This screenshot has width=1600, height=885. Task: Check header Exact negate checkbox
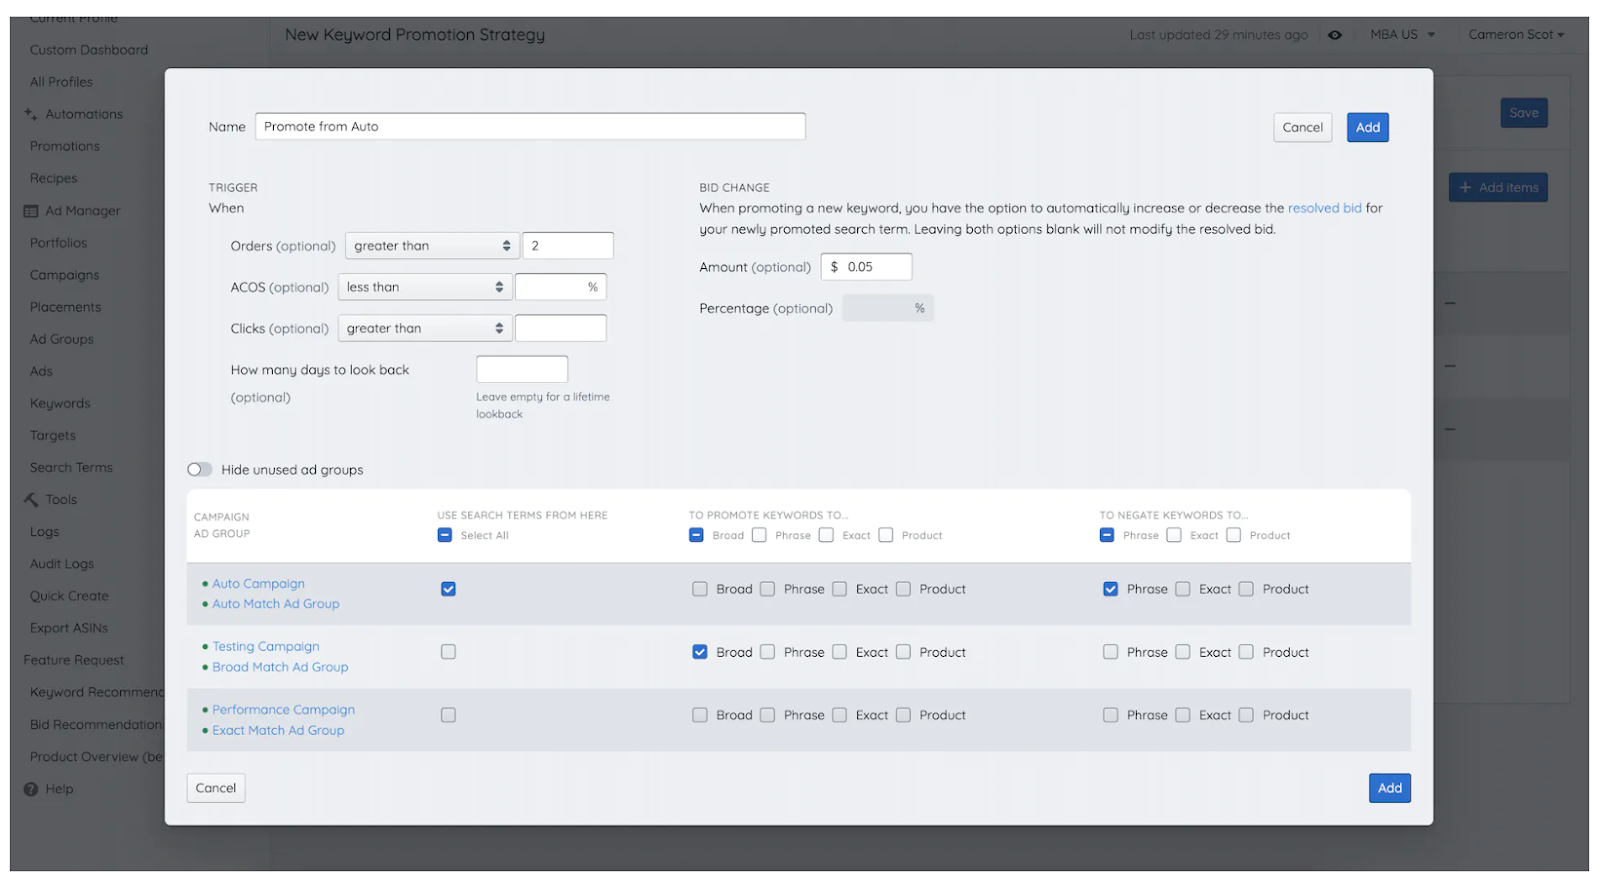point(1174,535)
